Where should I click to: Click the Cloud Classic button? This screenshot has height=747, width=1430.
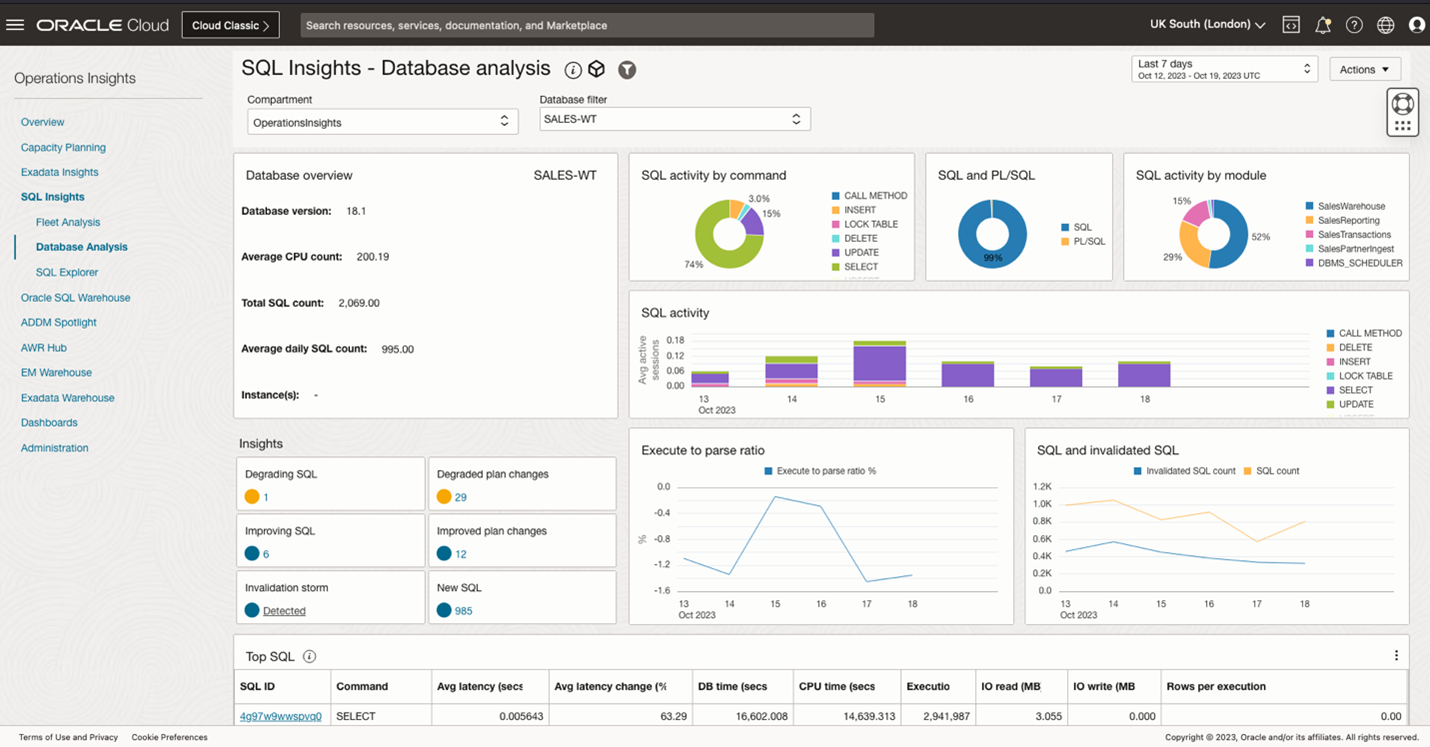[230, 25]
